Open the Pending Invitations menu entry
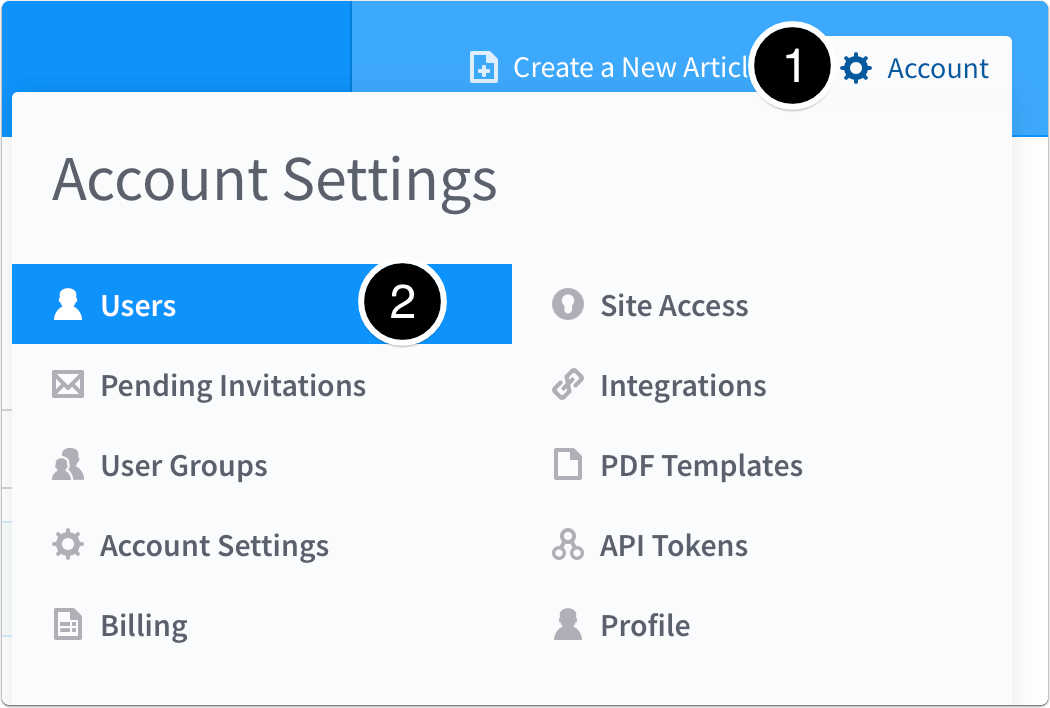This screenshot has height=708, width=1050. click(232, 385)
